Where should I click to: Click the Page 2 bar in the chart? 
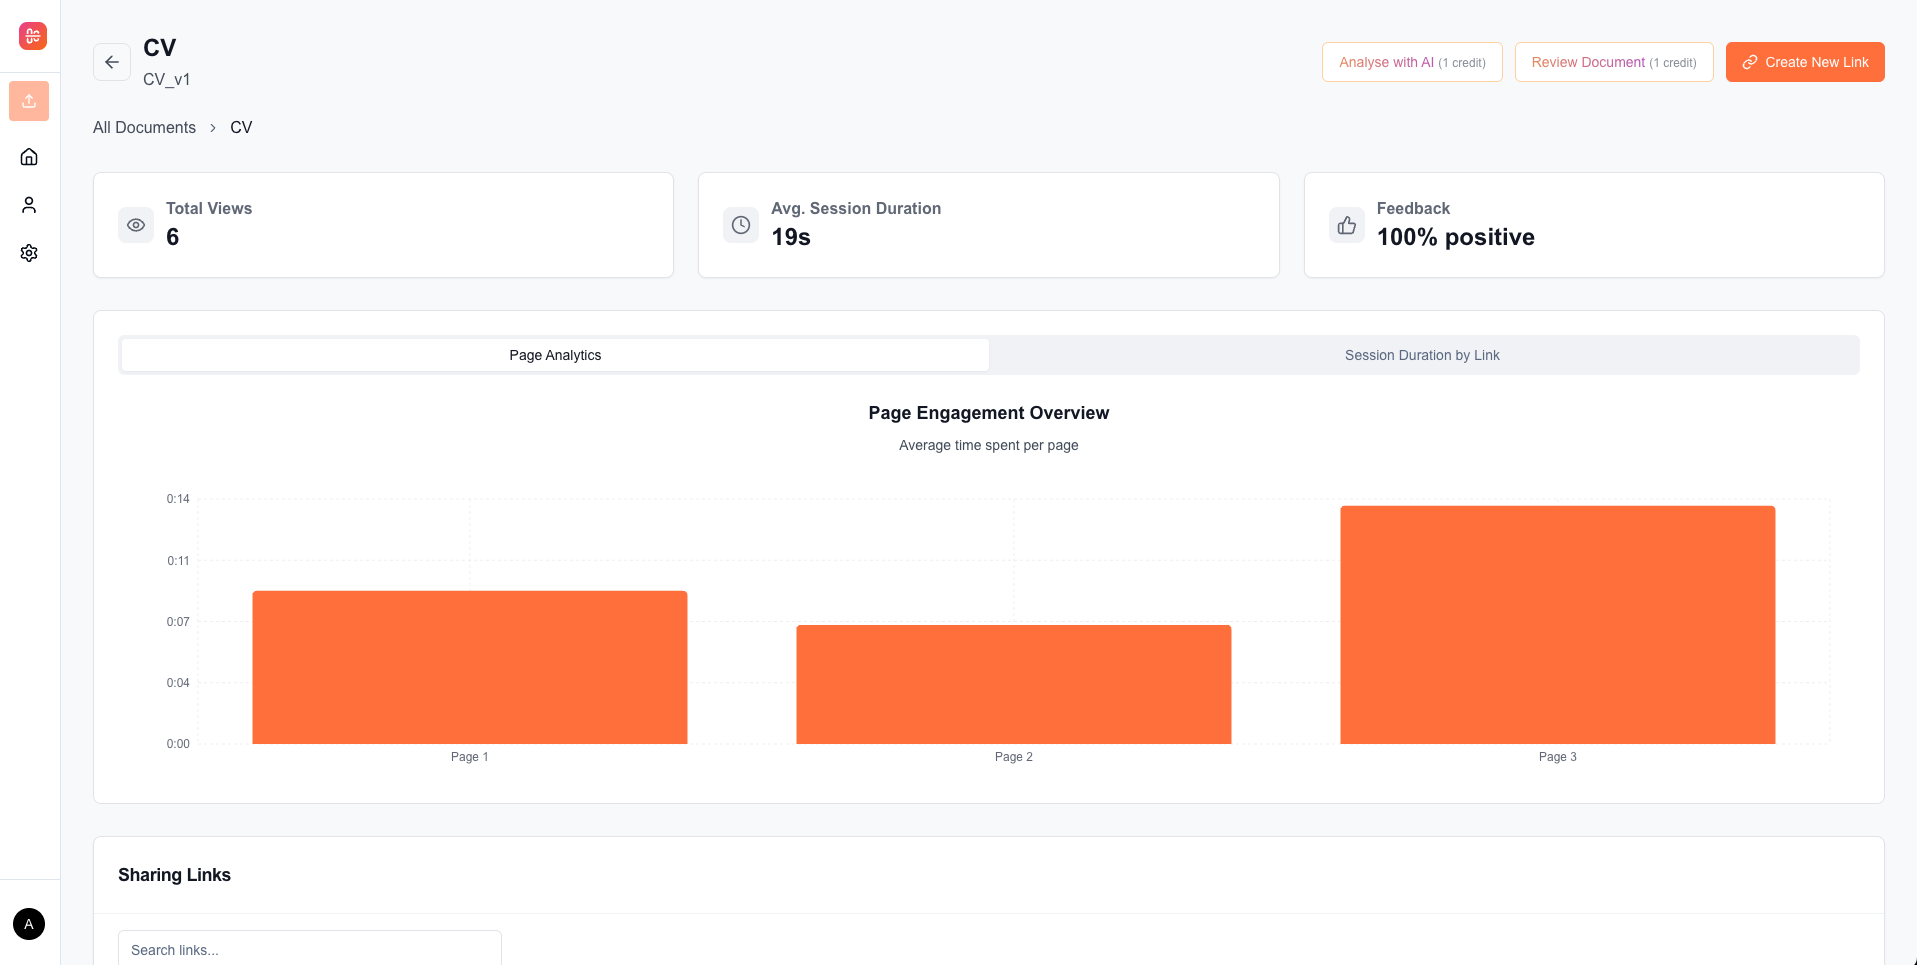point(1013,684)
